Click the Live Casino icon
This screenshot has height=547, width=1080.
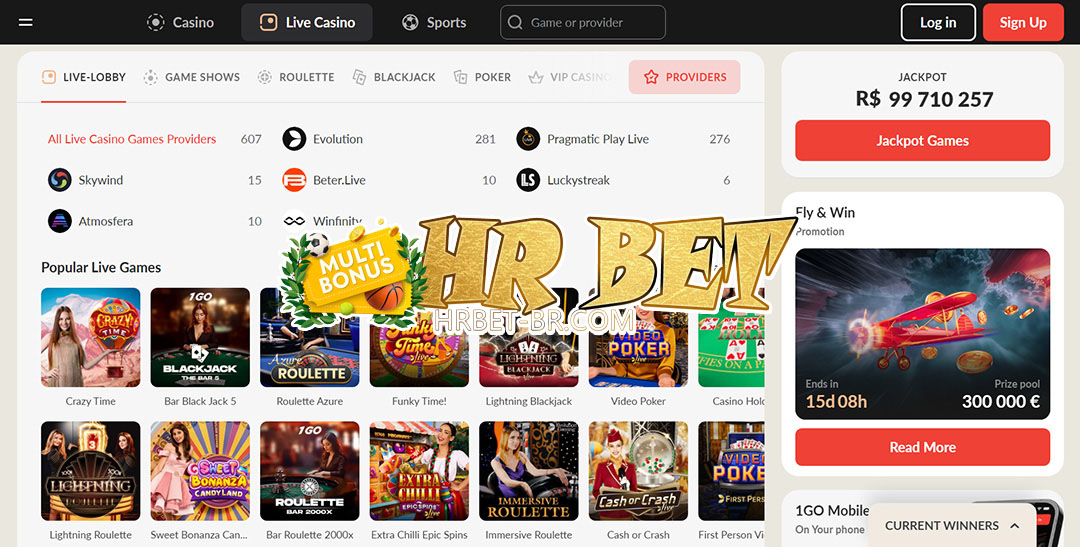coord(268,22)
